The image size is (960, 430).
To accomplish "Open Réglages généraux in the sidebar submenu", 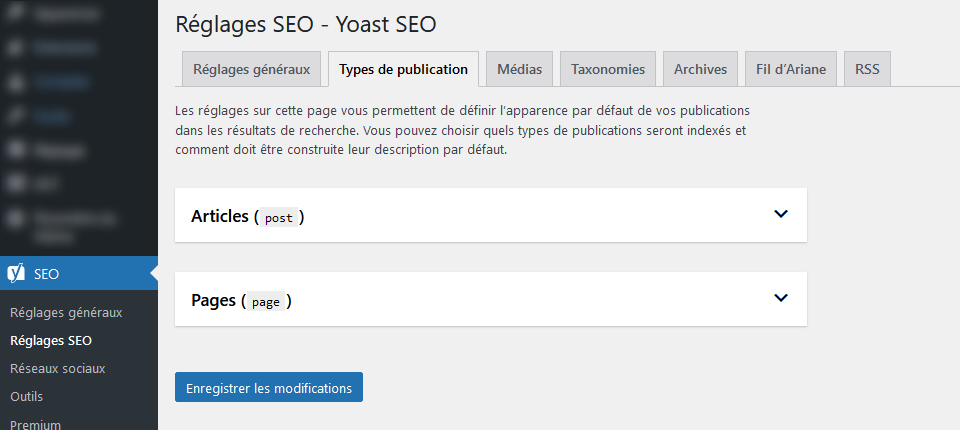I will pyautogui.click(x=66, y=312).
